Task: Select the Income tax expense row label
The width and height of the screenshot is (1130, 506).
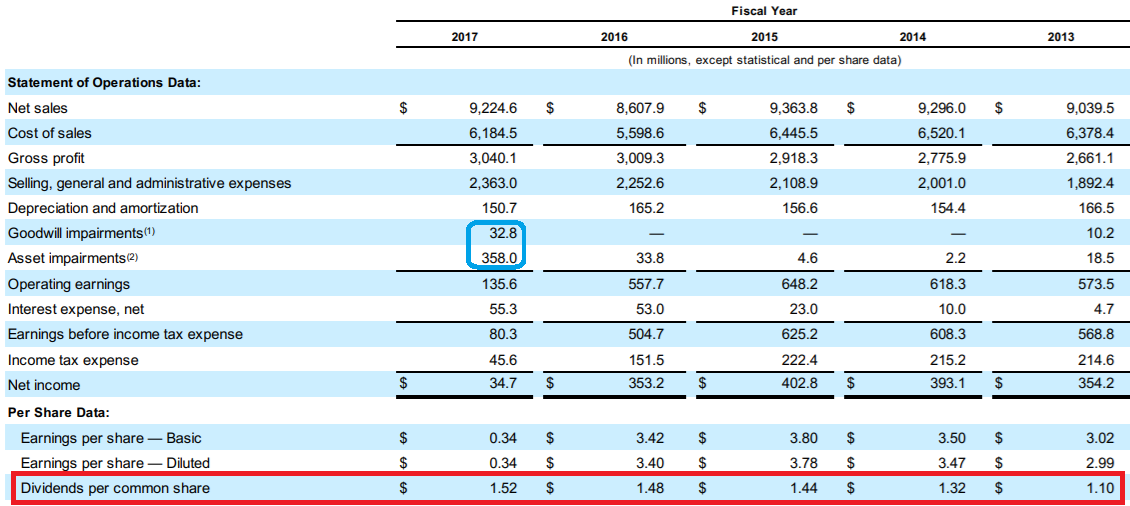Action: tap(73, 360)
